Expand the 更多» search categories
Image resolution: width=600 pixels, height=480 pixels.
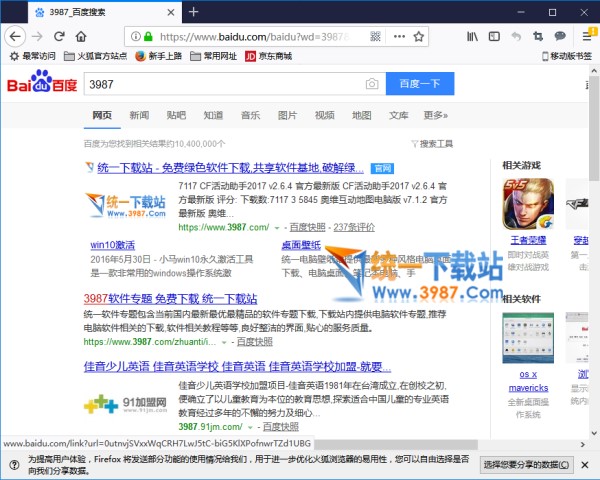click(x=435, y=115)
